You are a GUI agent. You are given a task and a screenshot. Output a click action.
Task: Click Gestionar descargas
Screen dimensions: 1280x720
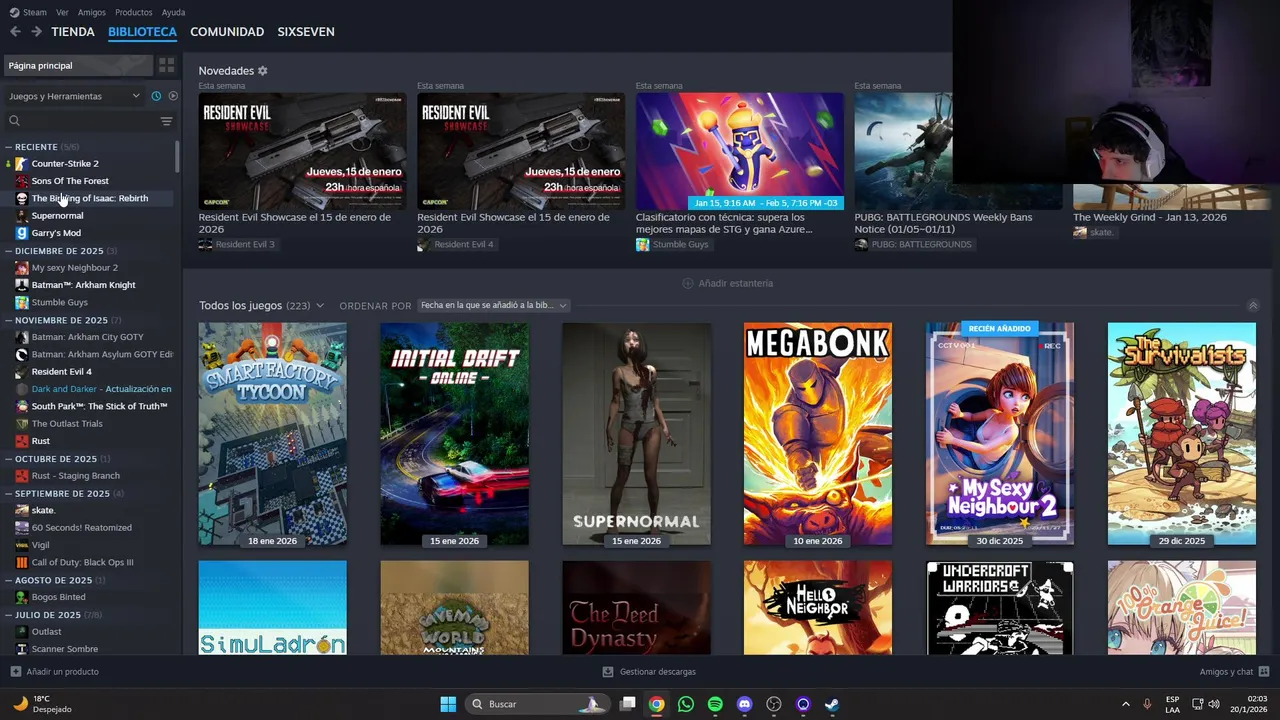(x=649, y=672)
